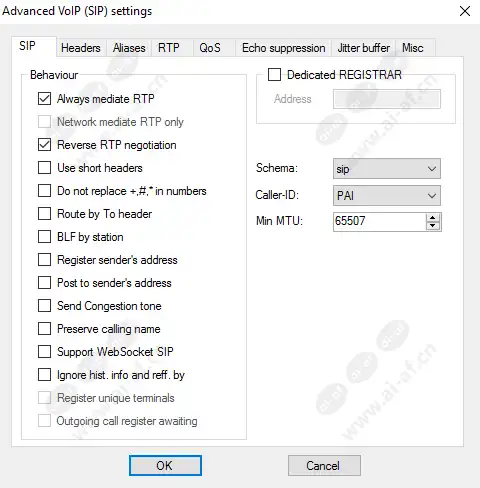This screenshot has width=480, height=488.
Task: Check Preserve calling name
Action: tap(44, 329)
